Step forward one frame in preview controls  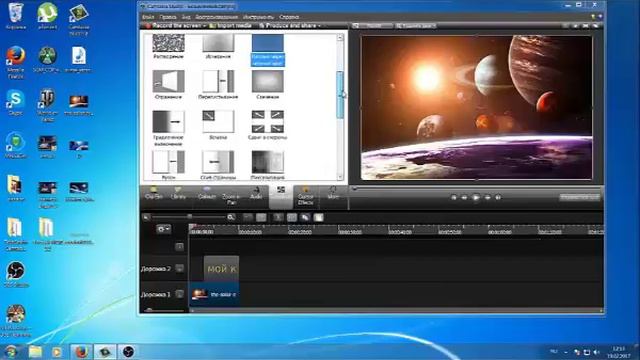[x=487, y=198]
